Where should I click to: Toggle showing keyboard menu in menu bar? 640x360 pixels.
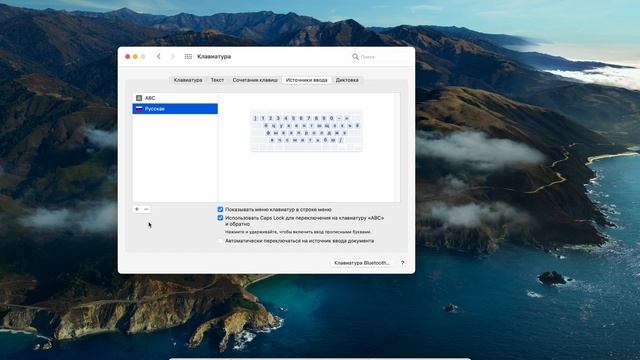point(220,209)
